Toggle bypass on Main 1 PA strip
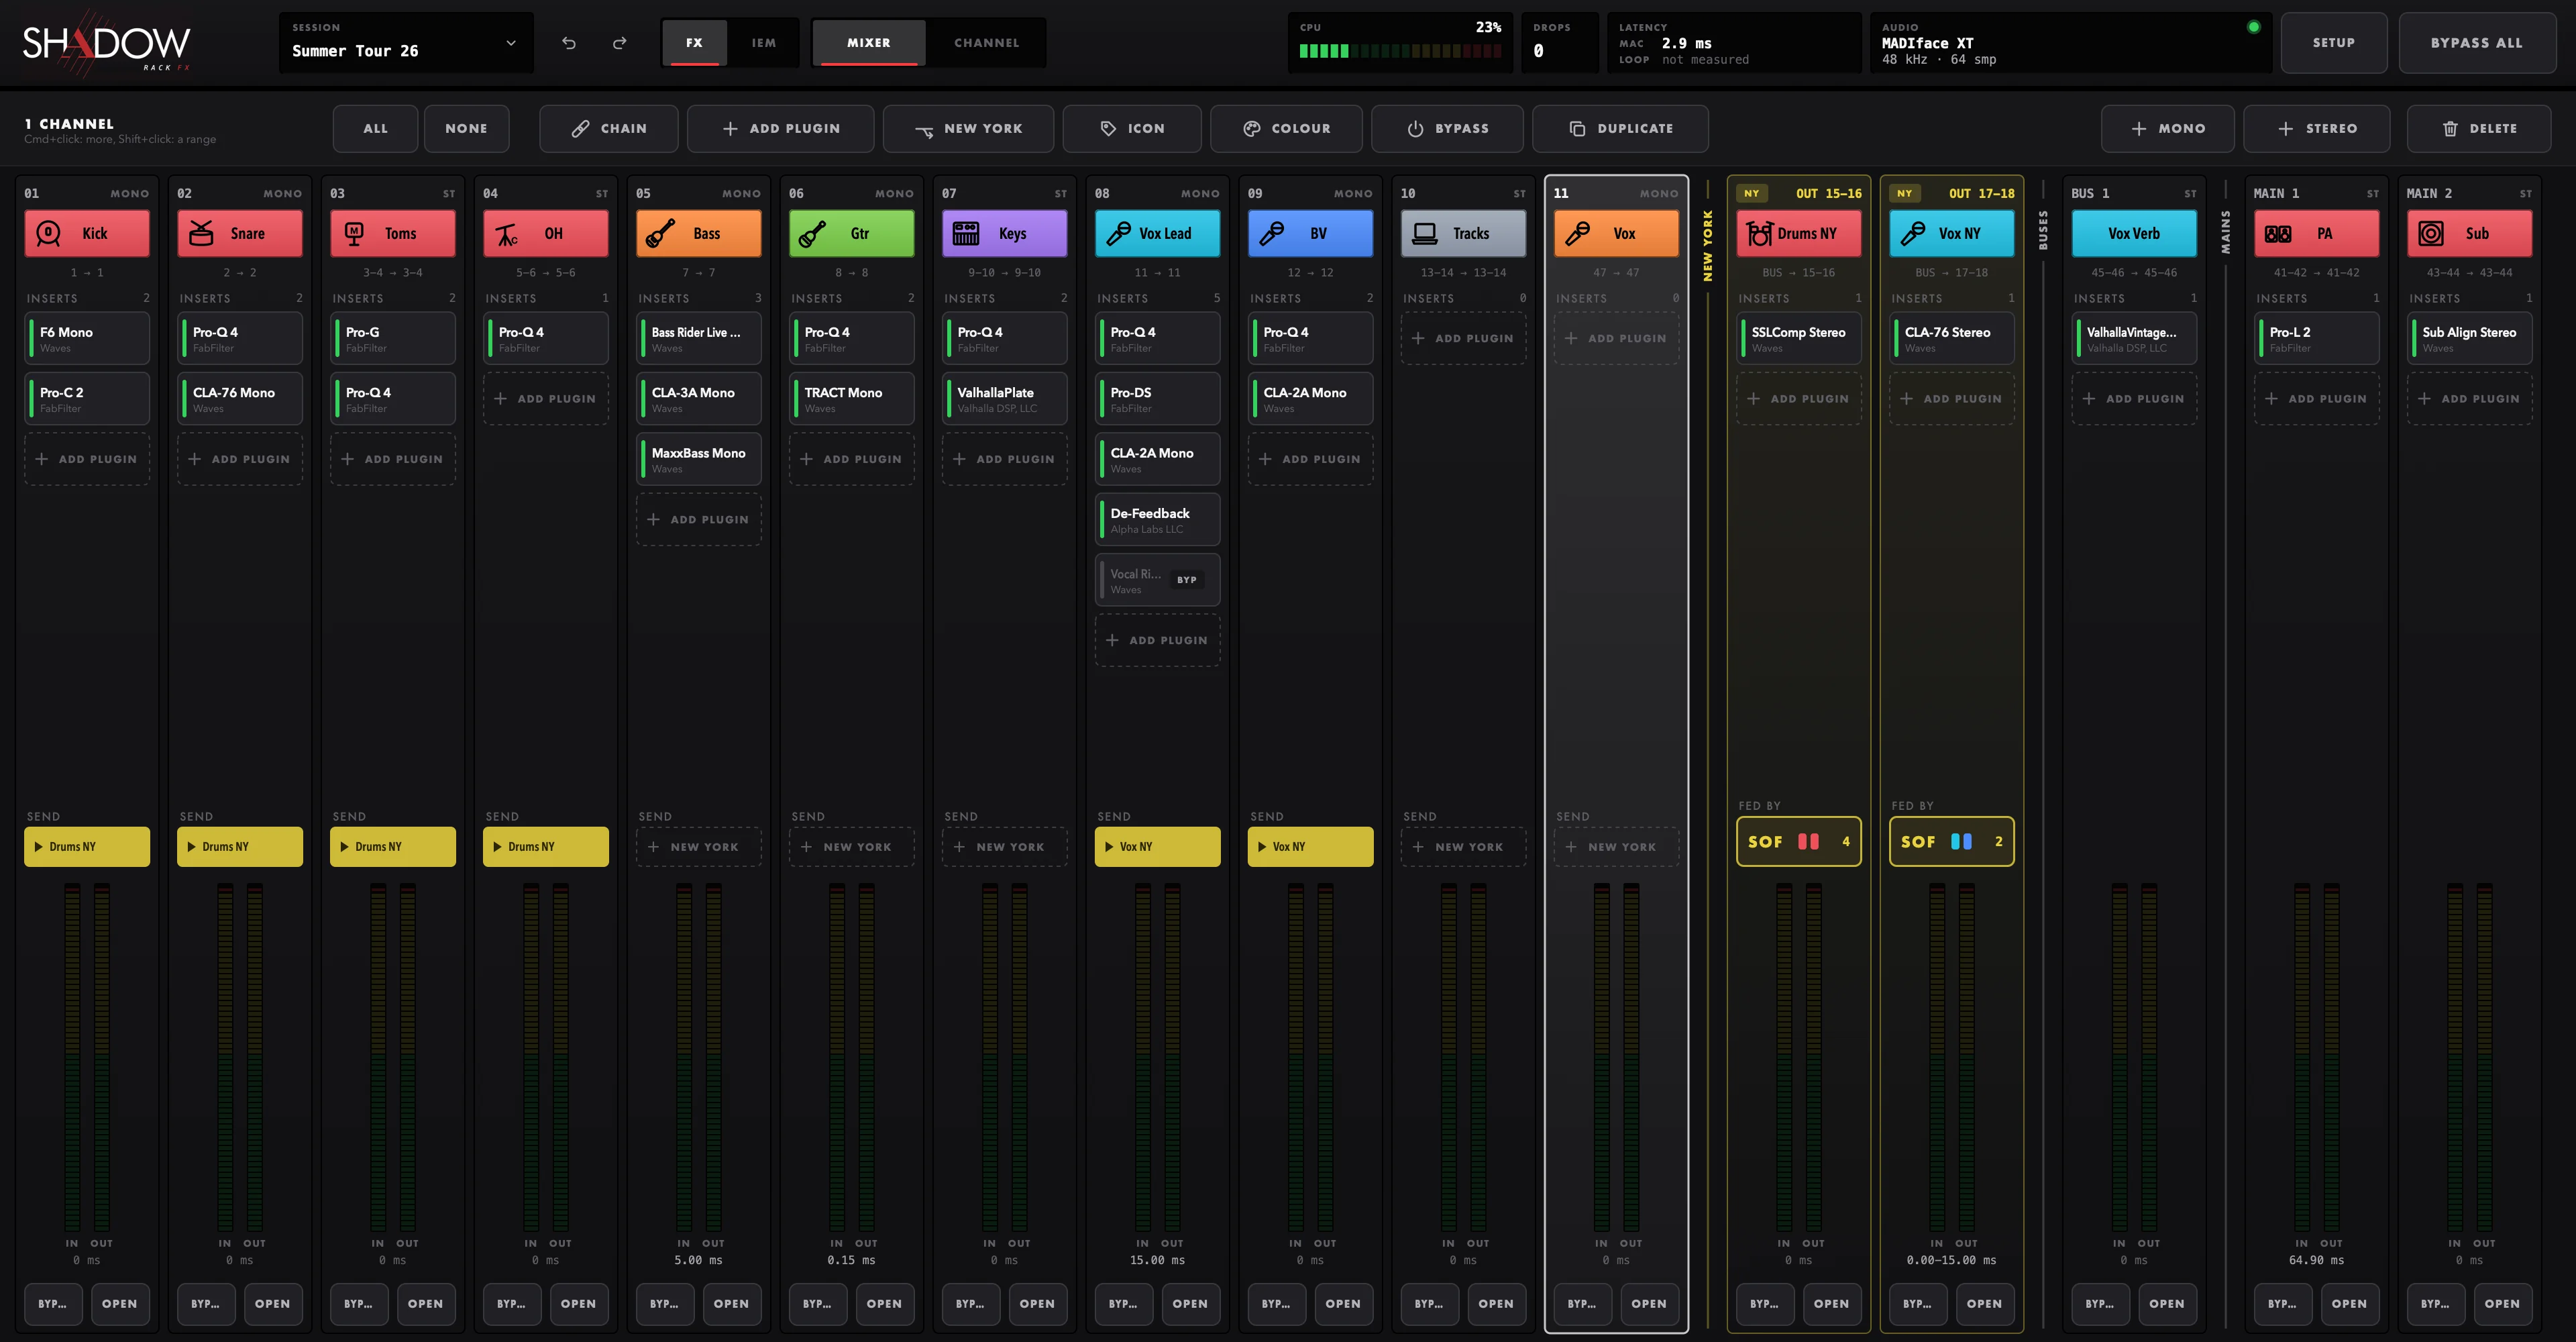The width and height of the screenshot is (2576, 1342). pos(2283,1304)
